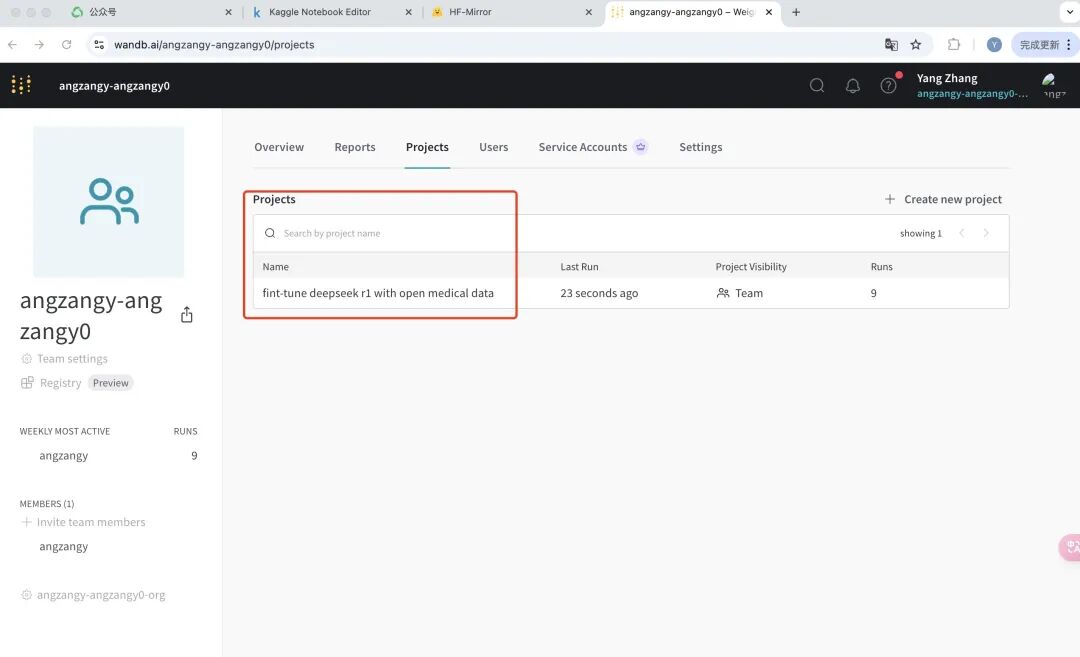Click the team avatar image
The width and height of the screenshot is (1080, 657).
click(x=109, y=201)
